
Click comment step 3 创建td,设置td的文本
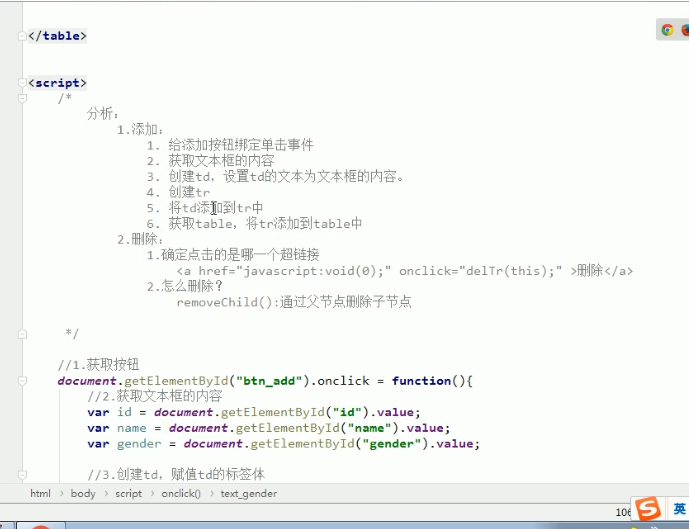(x=276, y=177)
